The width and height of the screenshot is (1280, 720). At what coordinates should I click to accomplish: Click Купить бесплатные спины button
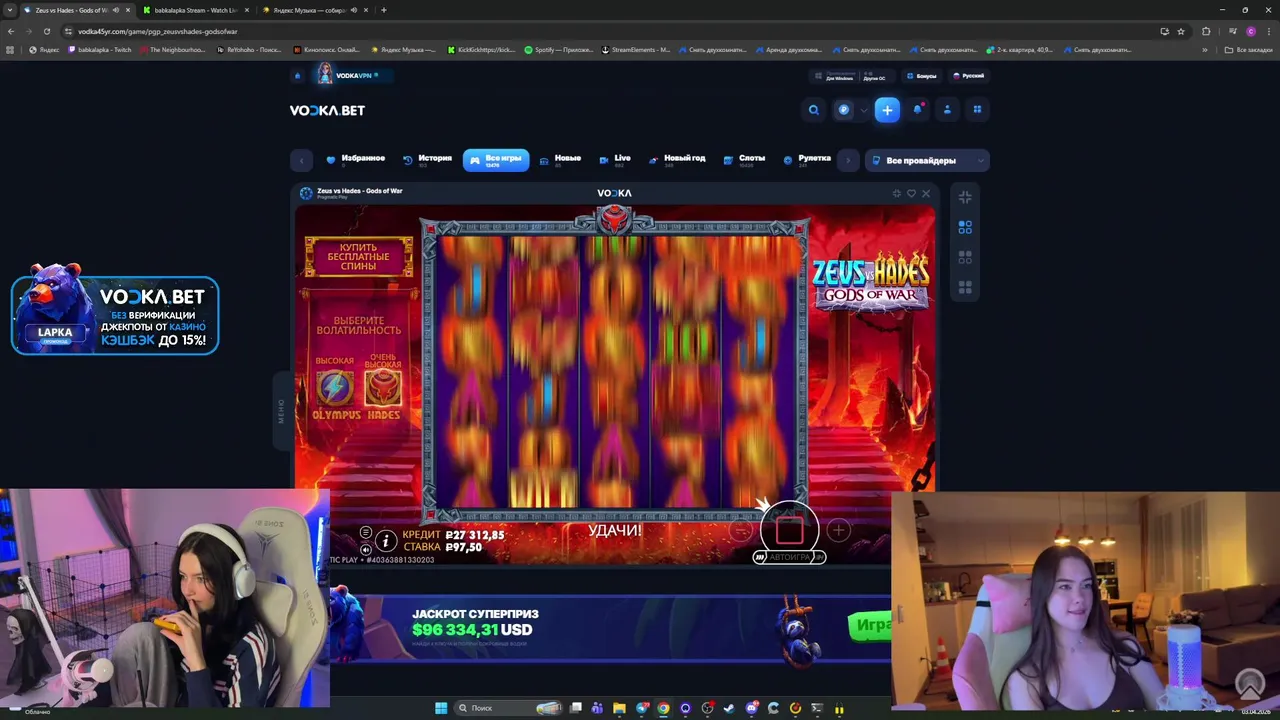pos(359,257)
